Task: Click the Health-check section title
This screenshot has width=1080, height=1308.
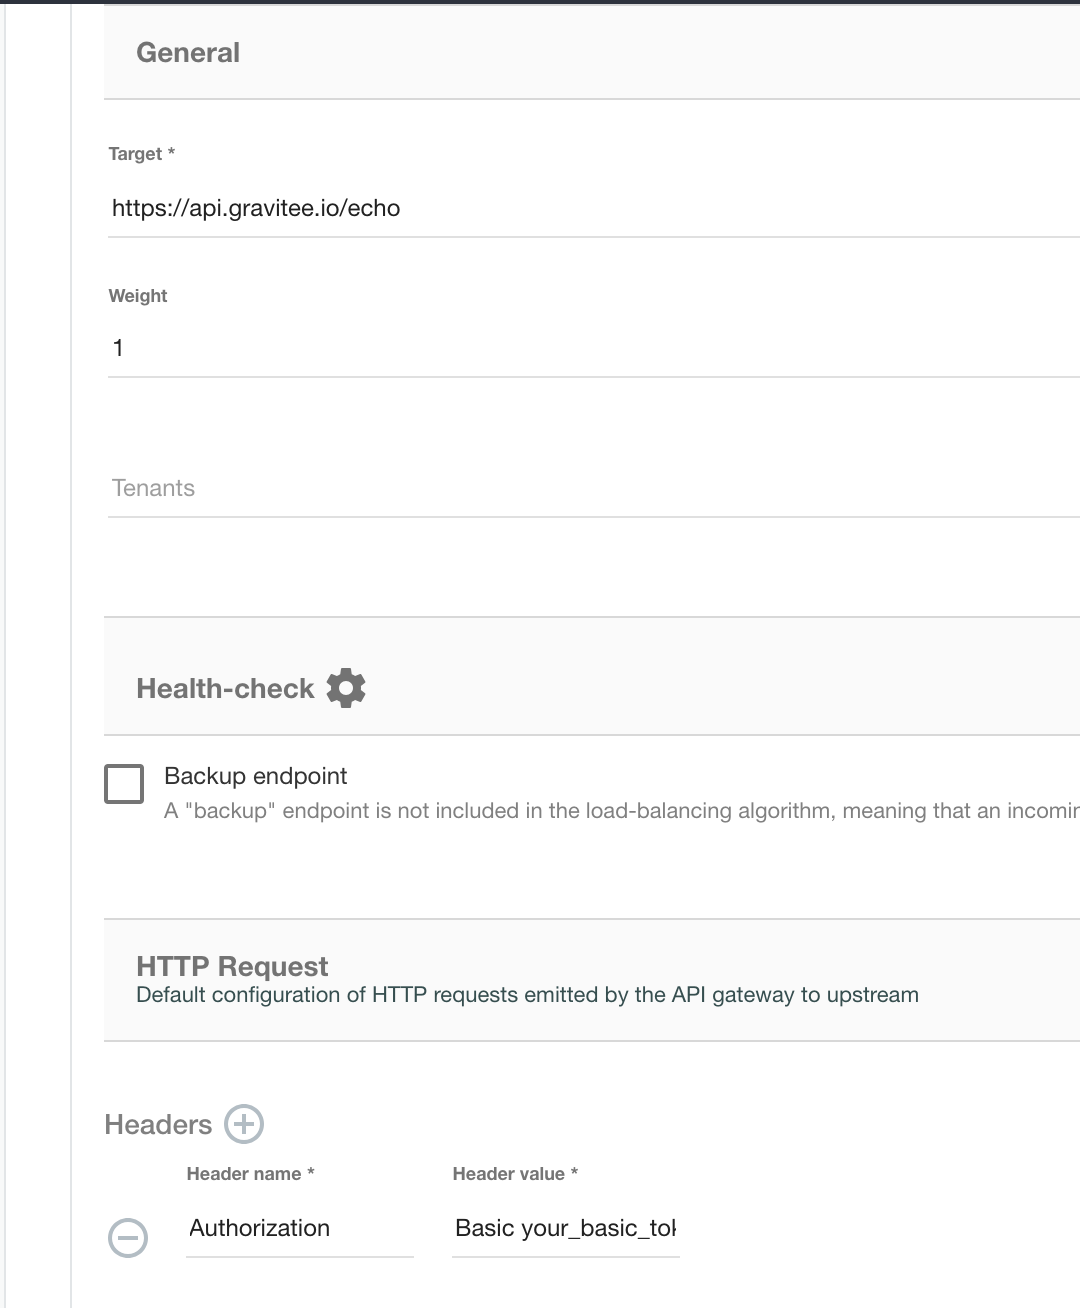Action: [x=224, y=687]
